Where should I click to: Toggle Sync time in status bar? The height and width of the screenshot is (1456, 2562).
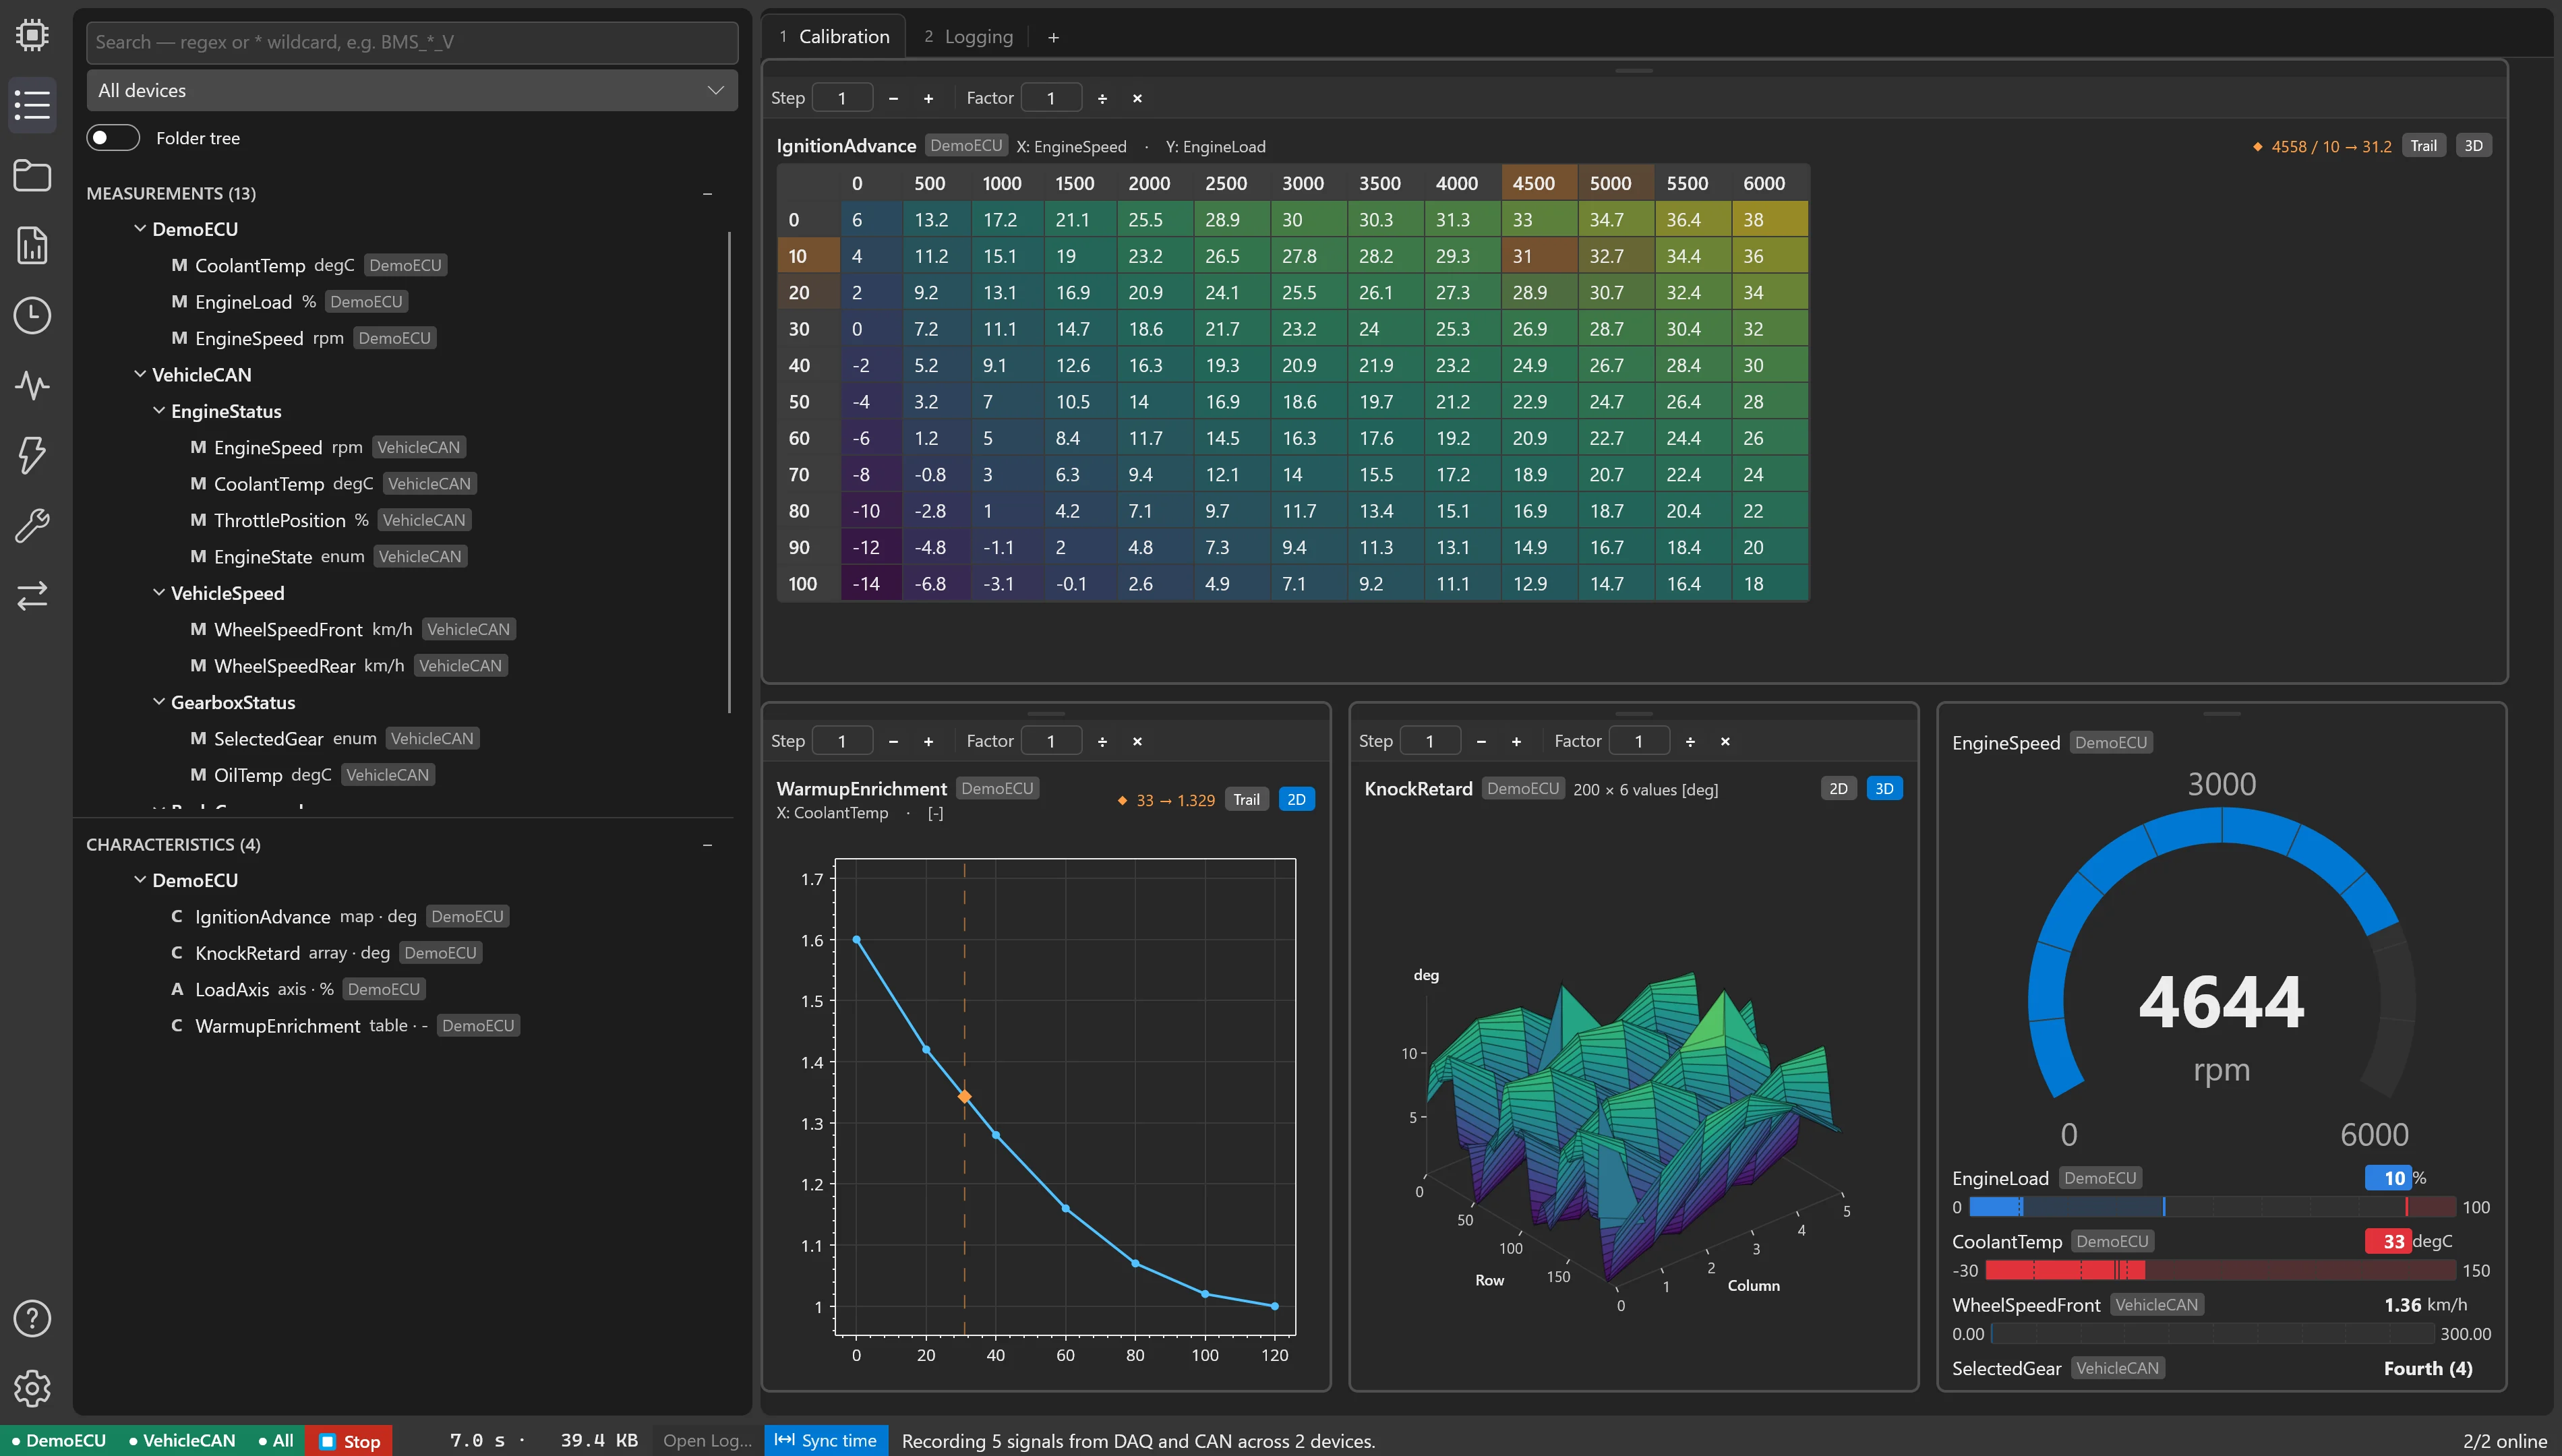tap(826, 1440)
